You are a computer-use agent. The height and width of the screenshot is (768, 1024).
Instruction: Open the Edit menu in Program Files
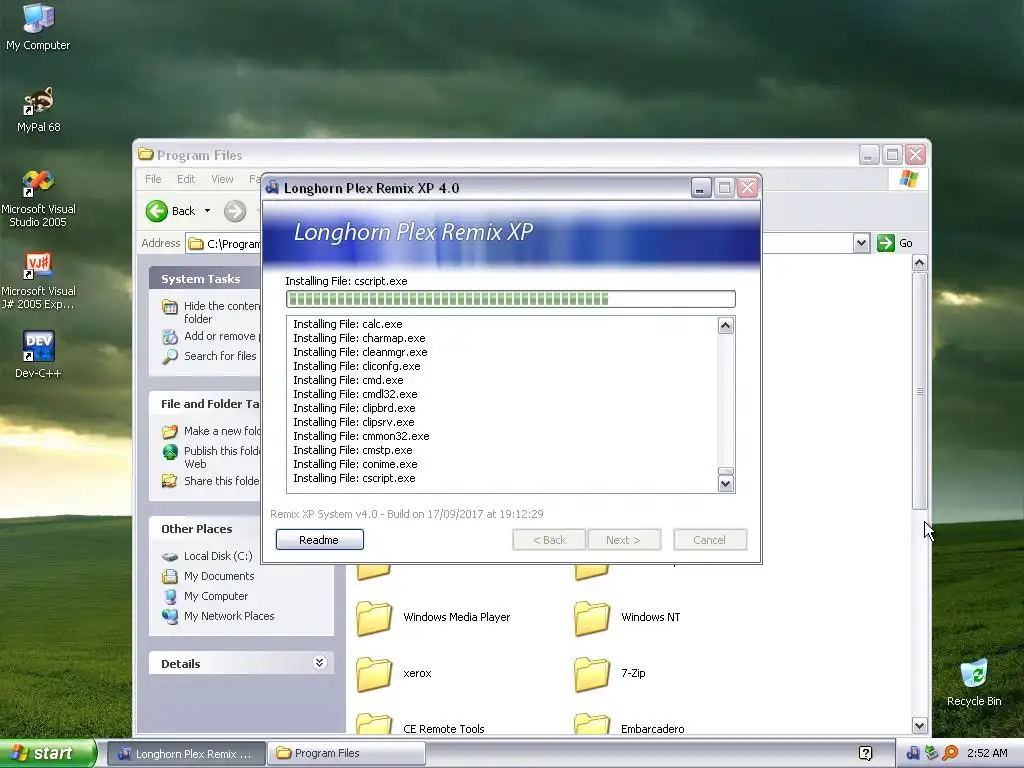(186, 179)
